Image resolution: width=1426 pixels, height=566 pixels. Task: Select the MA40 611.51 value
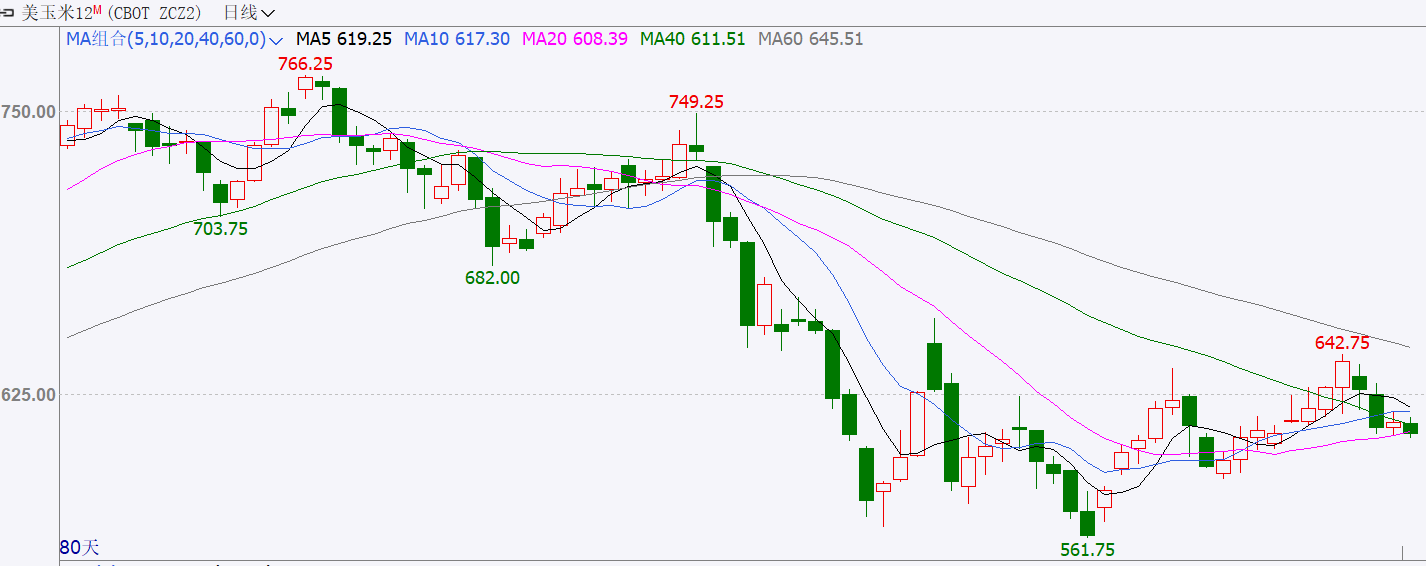pyautogui.click(x=693, y=39)
